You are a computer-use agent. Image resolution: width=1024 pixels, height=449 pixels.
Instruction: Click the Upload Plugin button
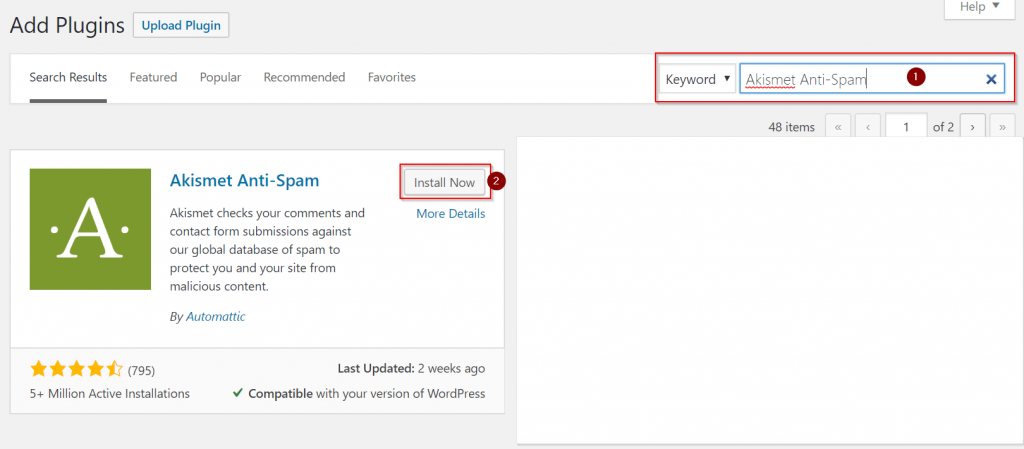(181, 26)
